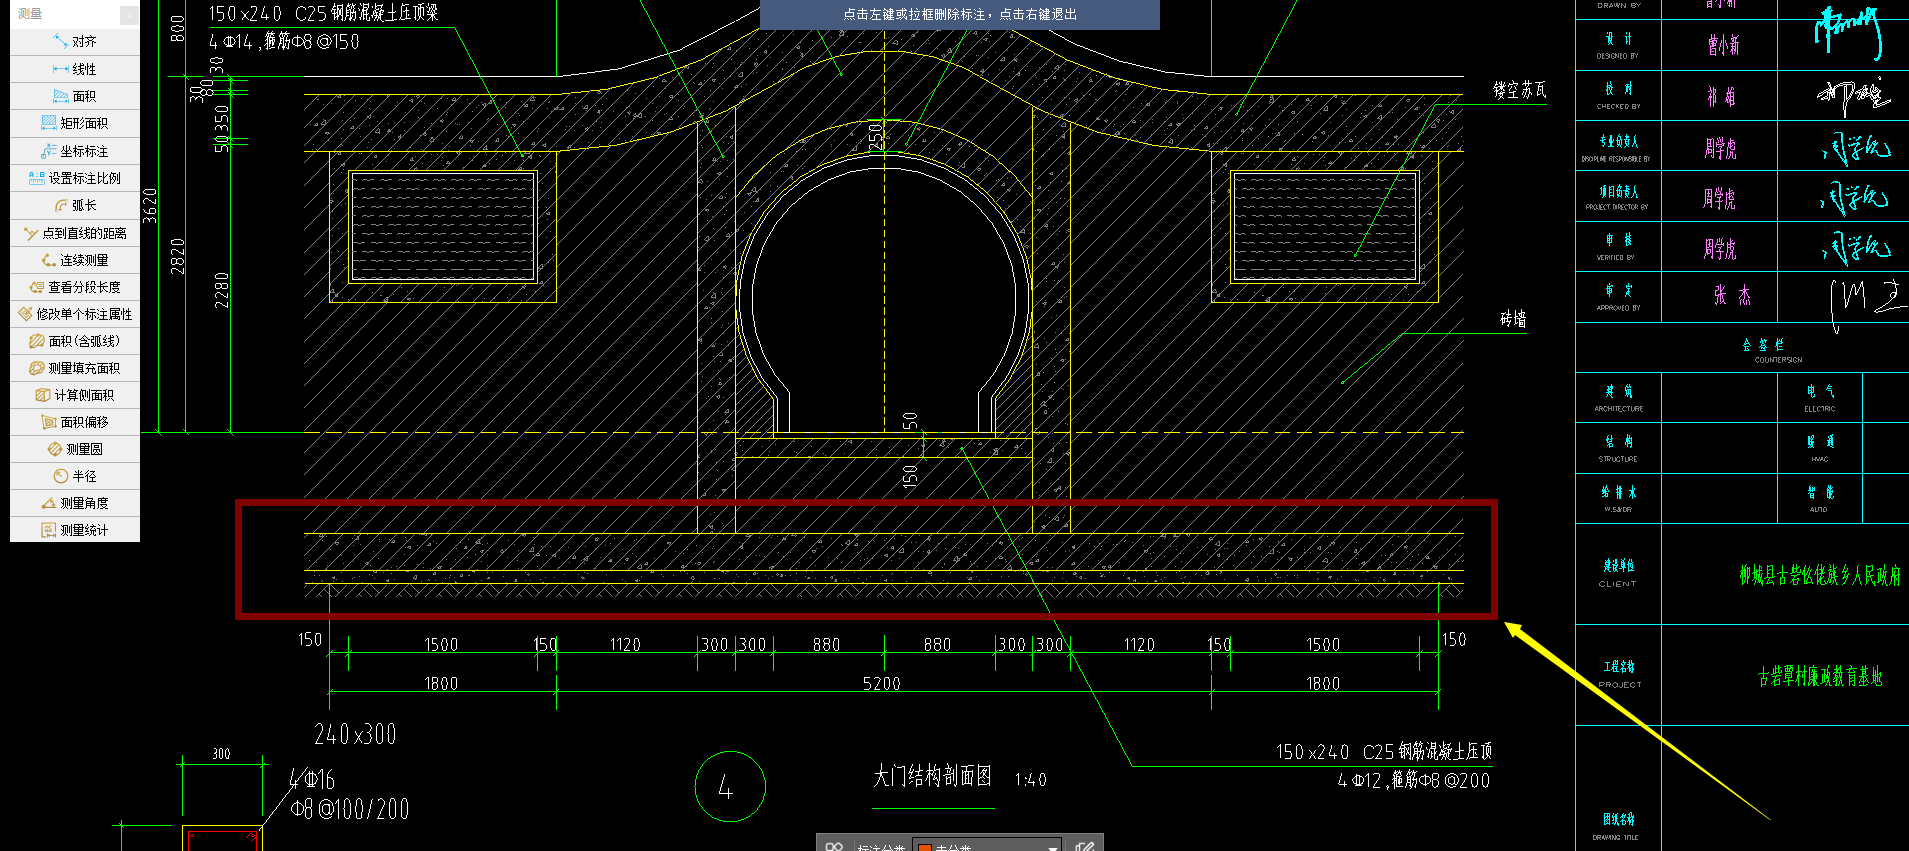Image resolution: width=1909 pixels, height=851 pixels.
Task: Choose the 半径 radius tool
Action: [x=75, y=476]
